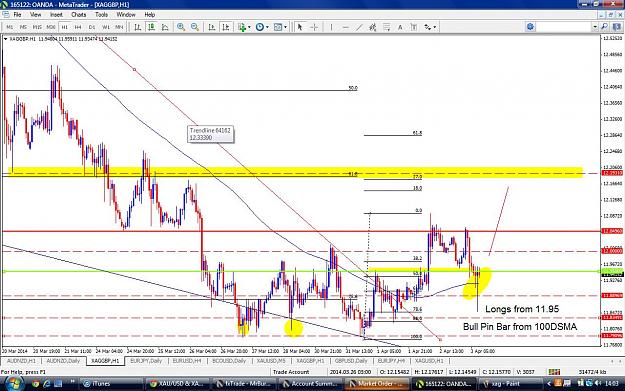Select the trendline drawing tool

359,27
